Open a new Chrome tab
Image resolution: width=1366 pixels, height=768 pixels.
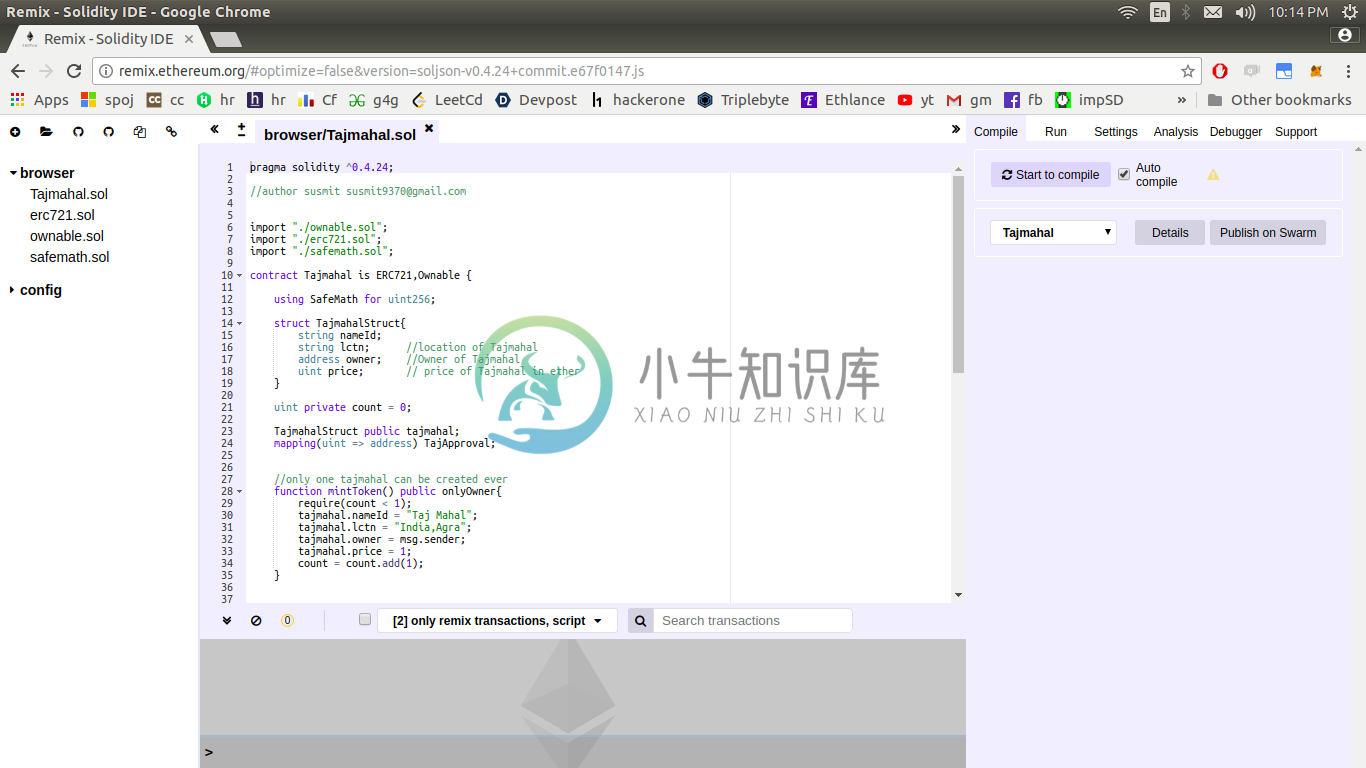pos(226,39)
